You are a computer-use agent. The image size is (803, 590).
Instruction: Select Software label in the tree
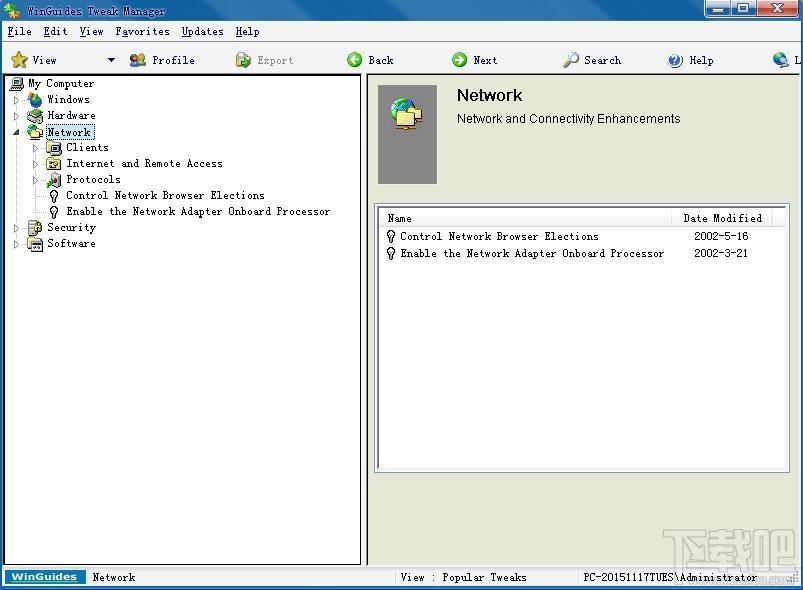pyautogui.click(x=72, y=244)
